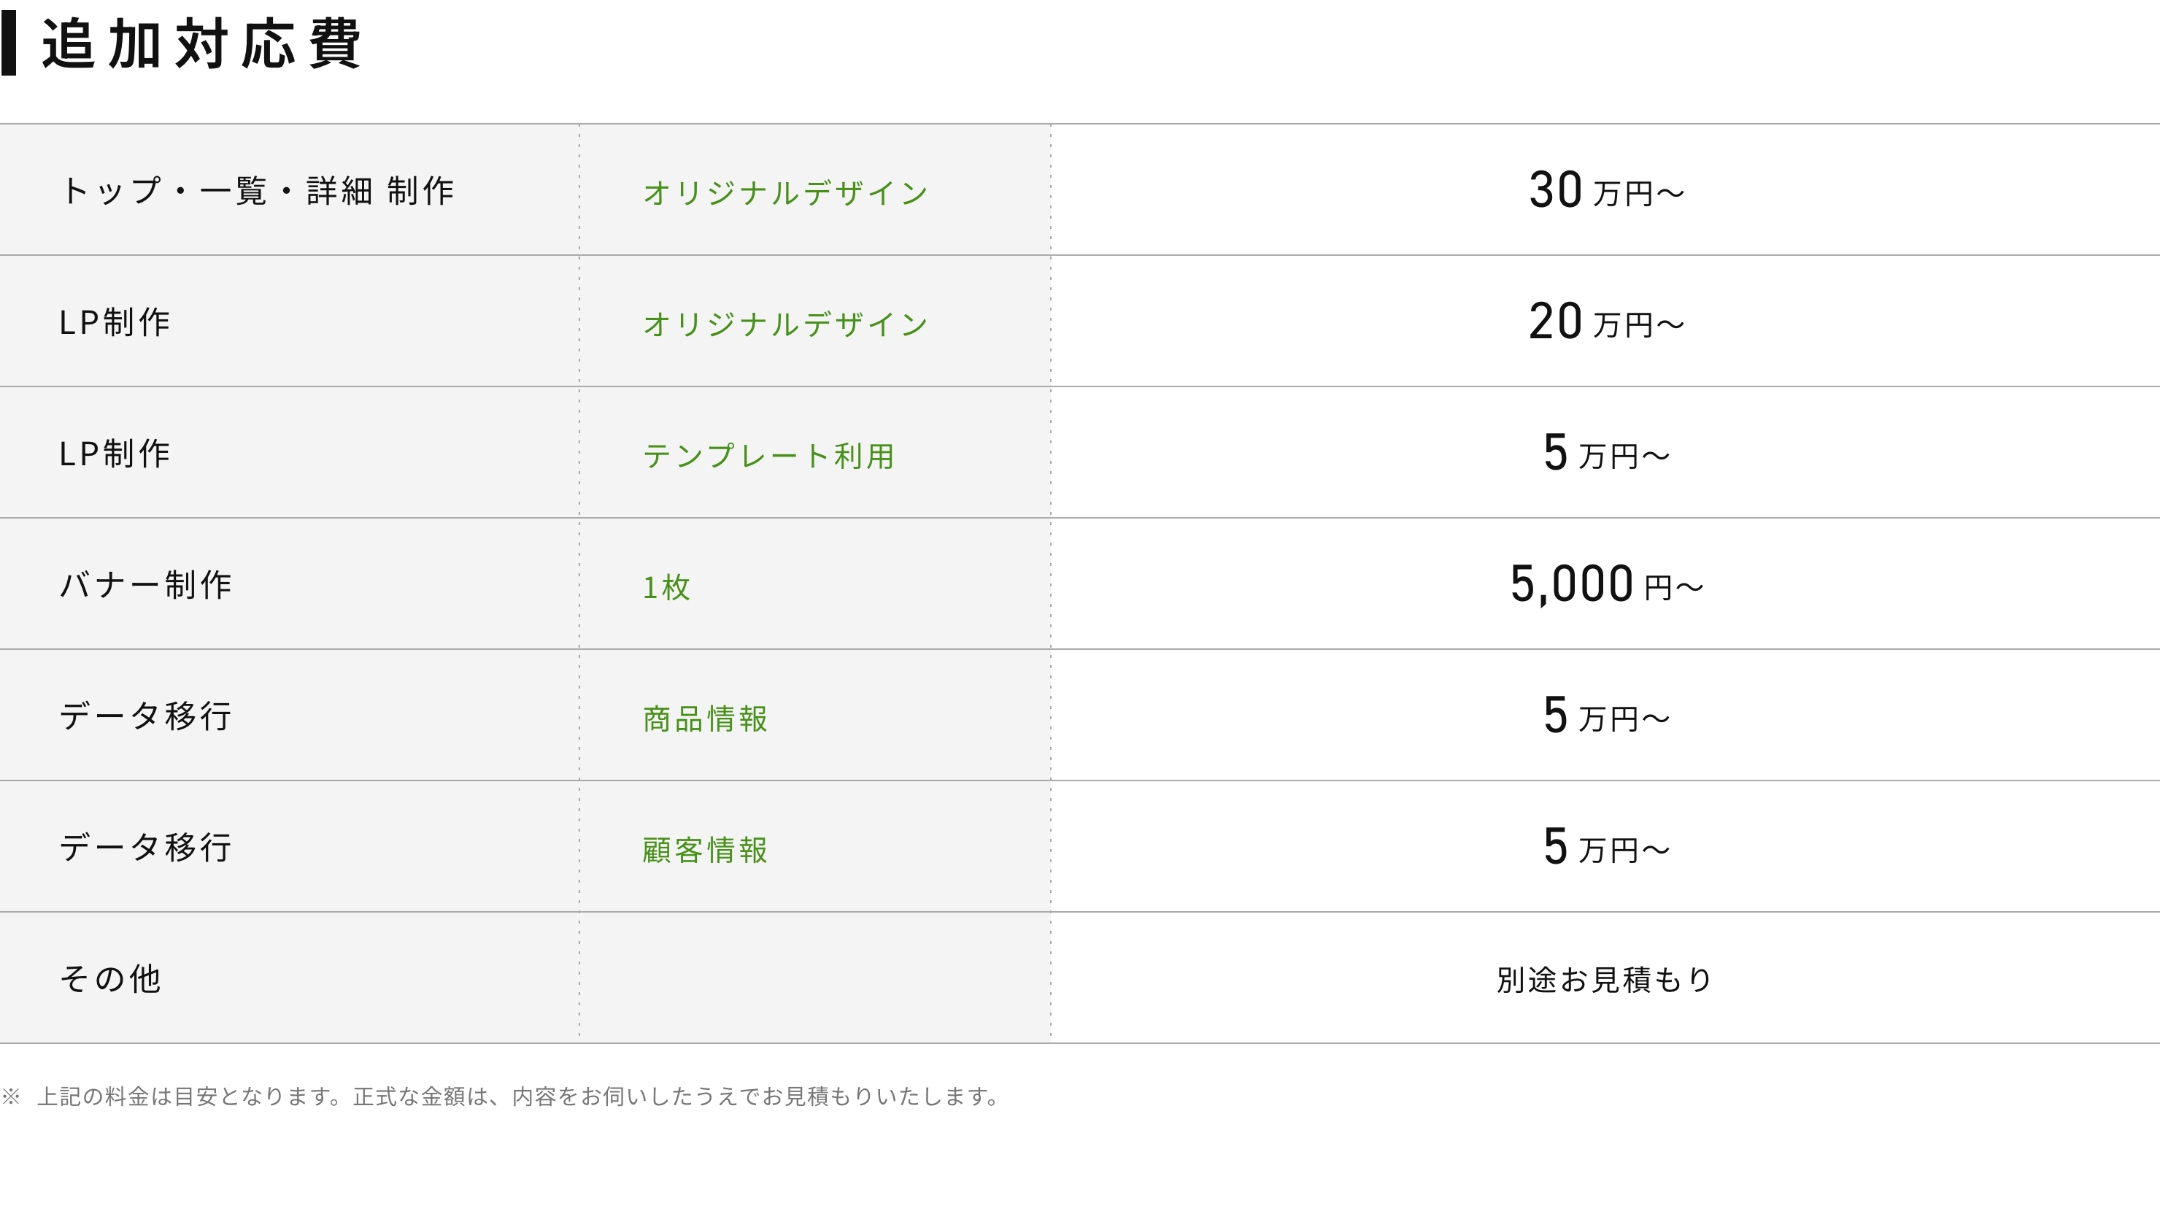The height and width of the screenshot is (1230, 2160).
Task: Click the 別途お見積もり text
Action: [1604, 979]
